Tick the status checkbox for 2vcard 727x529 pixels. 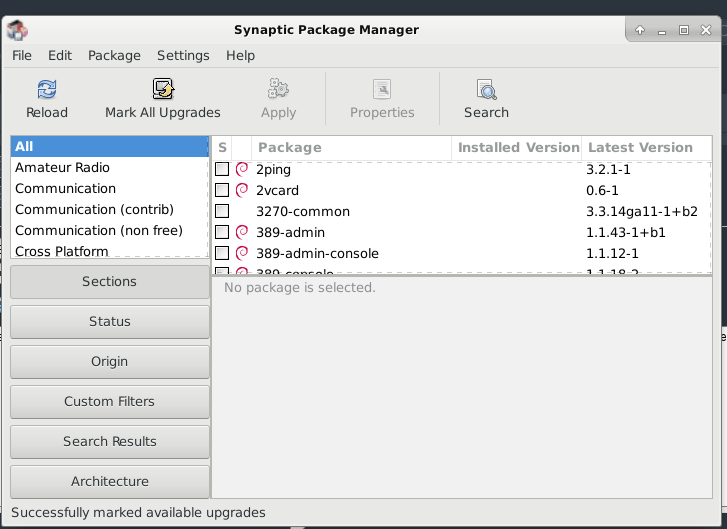[222, 190]
